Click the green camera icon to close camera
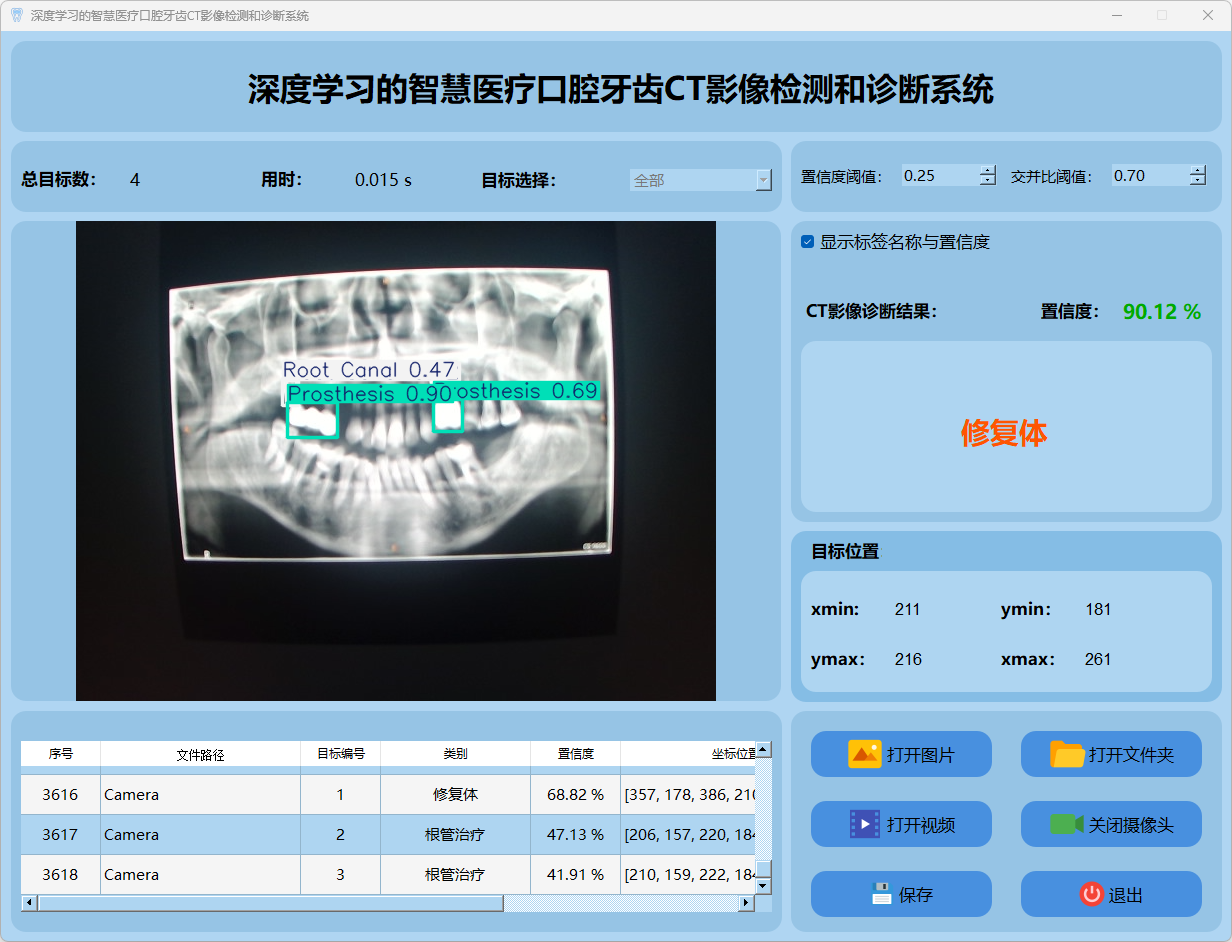This screenshot has width=1232, height=942. coord(1066,824)
